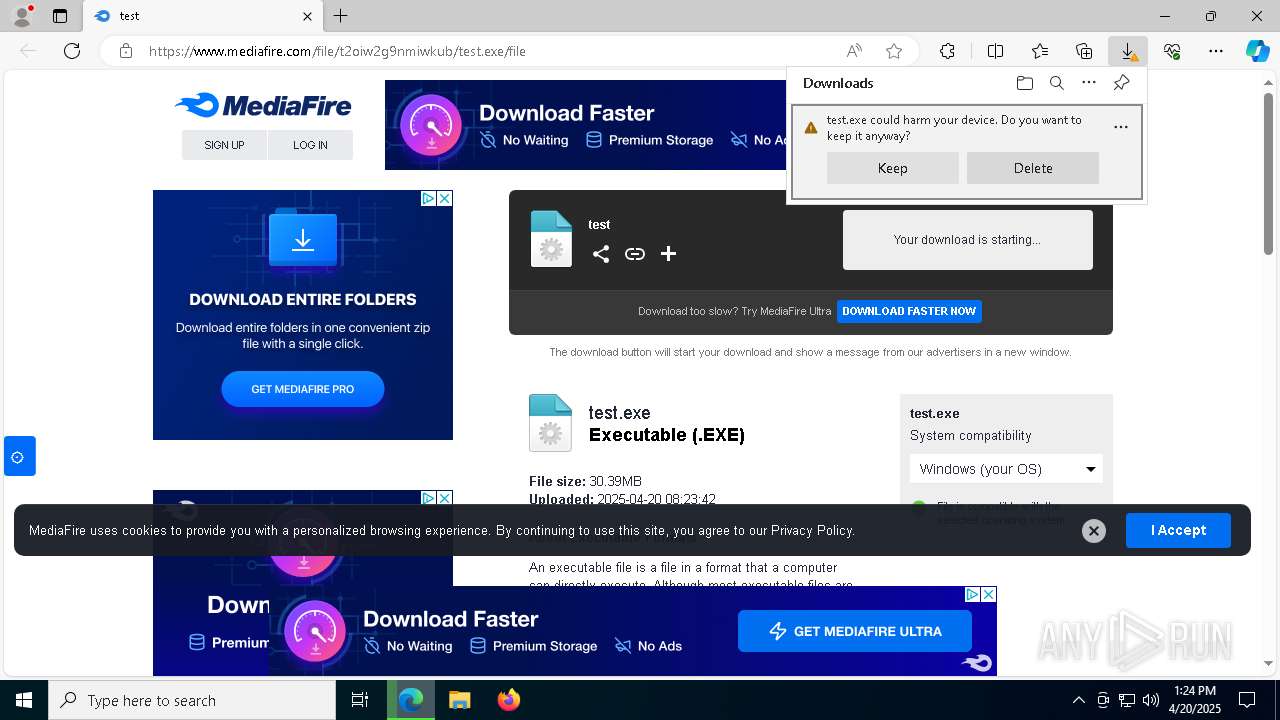1280x720 pixels.
Task: Click GET MEDIAFIRE ULTRA banner button
Action: coord(855,631)
